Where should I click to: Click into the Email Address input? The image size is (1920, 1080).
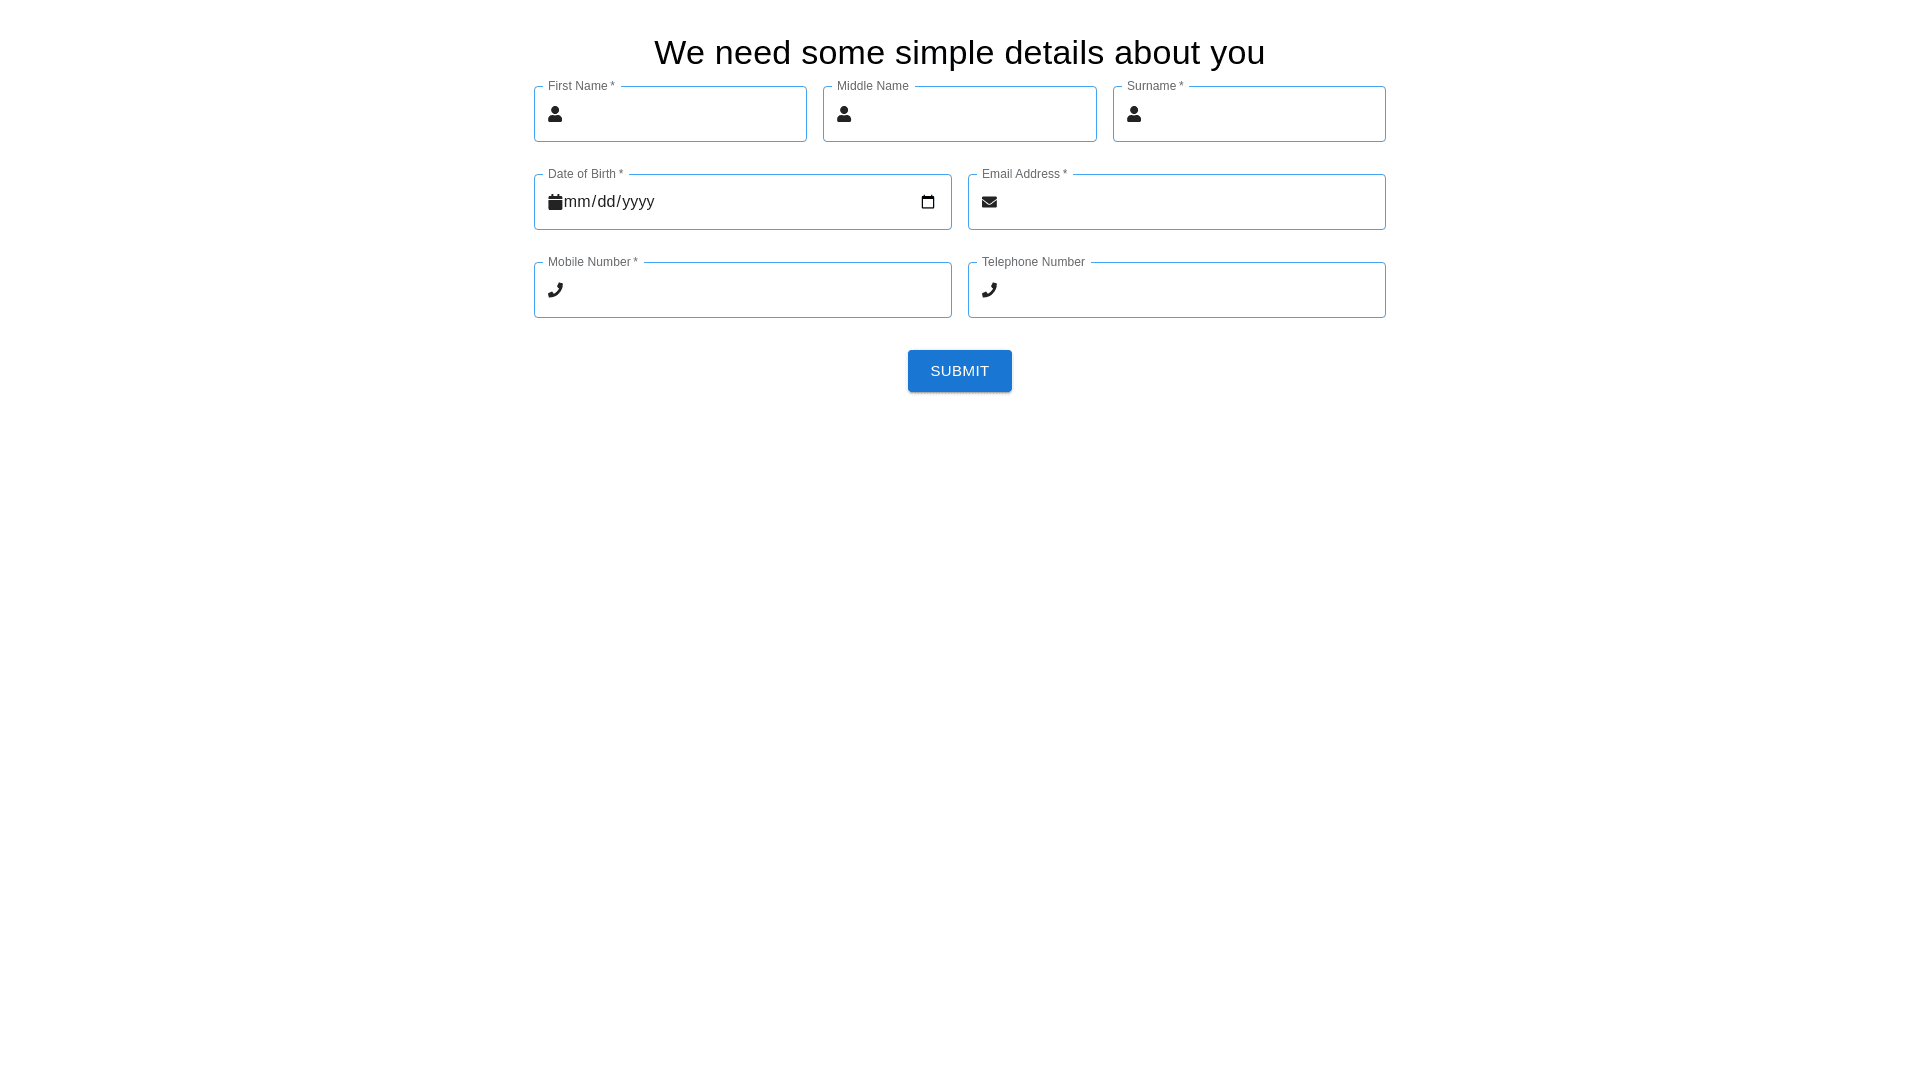pos(1190,202)
